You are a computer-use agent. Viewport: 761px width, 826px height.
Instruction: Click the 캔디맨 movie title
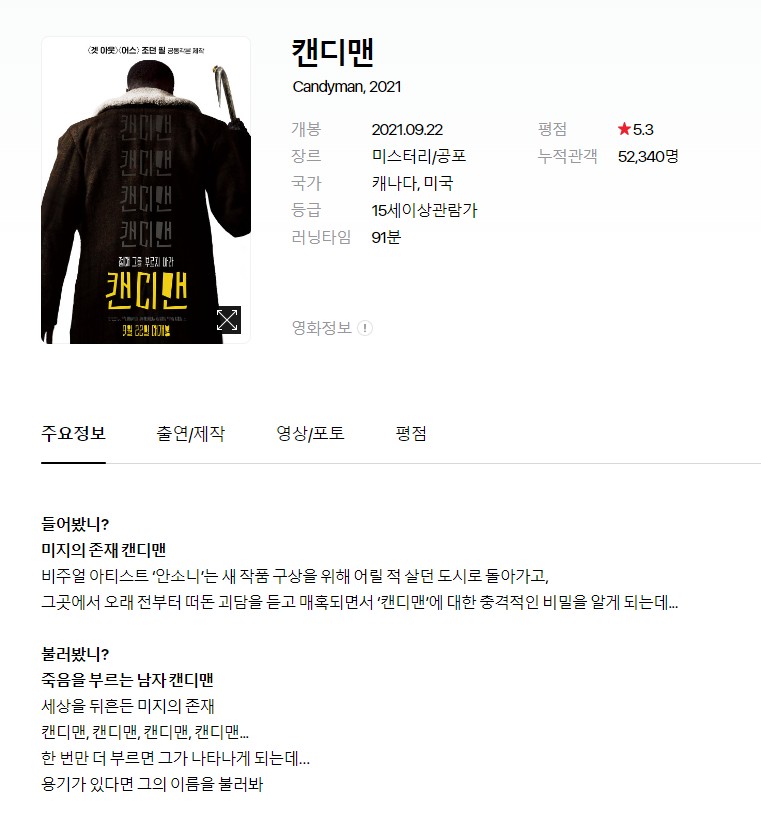(333, 52)
